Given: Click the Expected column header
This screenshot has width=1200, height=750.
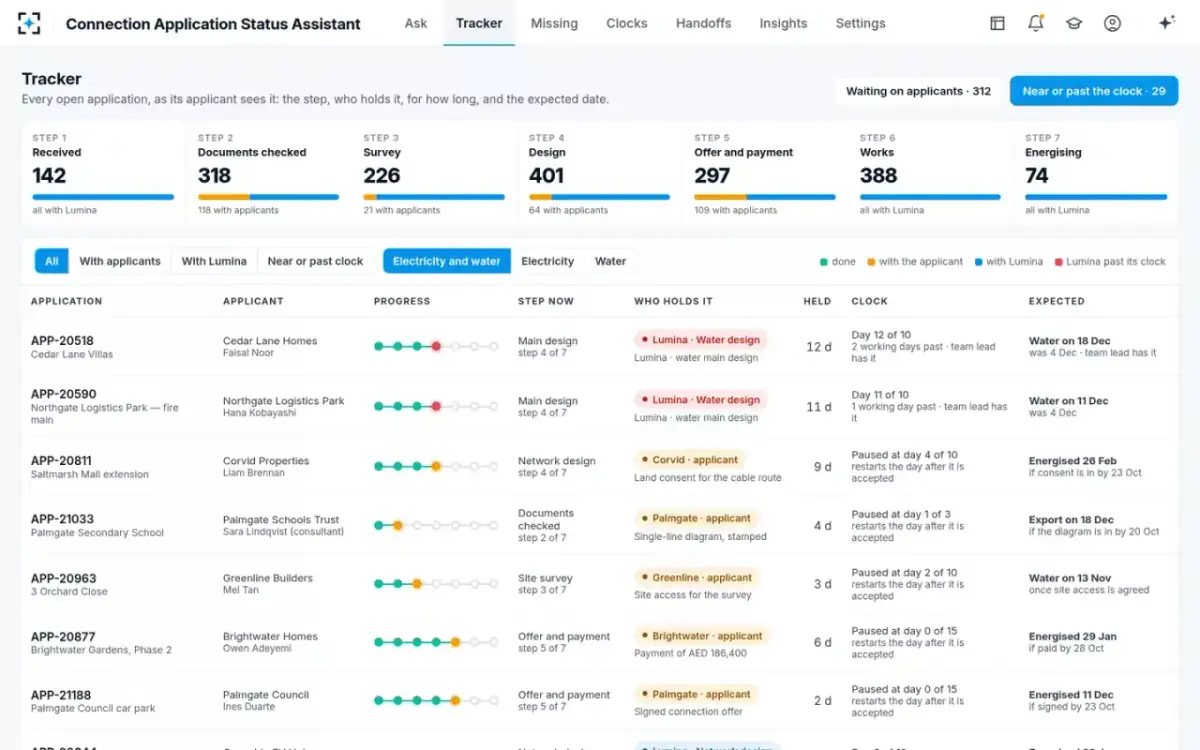Looking at the screenshot, I should [1057, 301].
